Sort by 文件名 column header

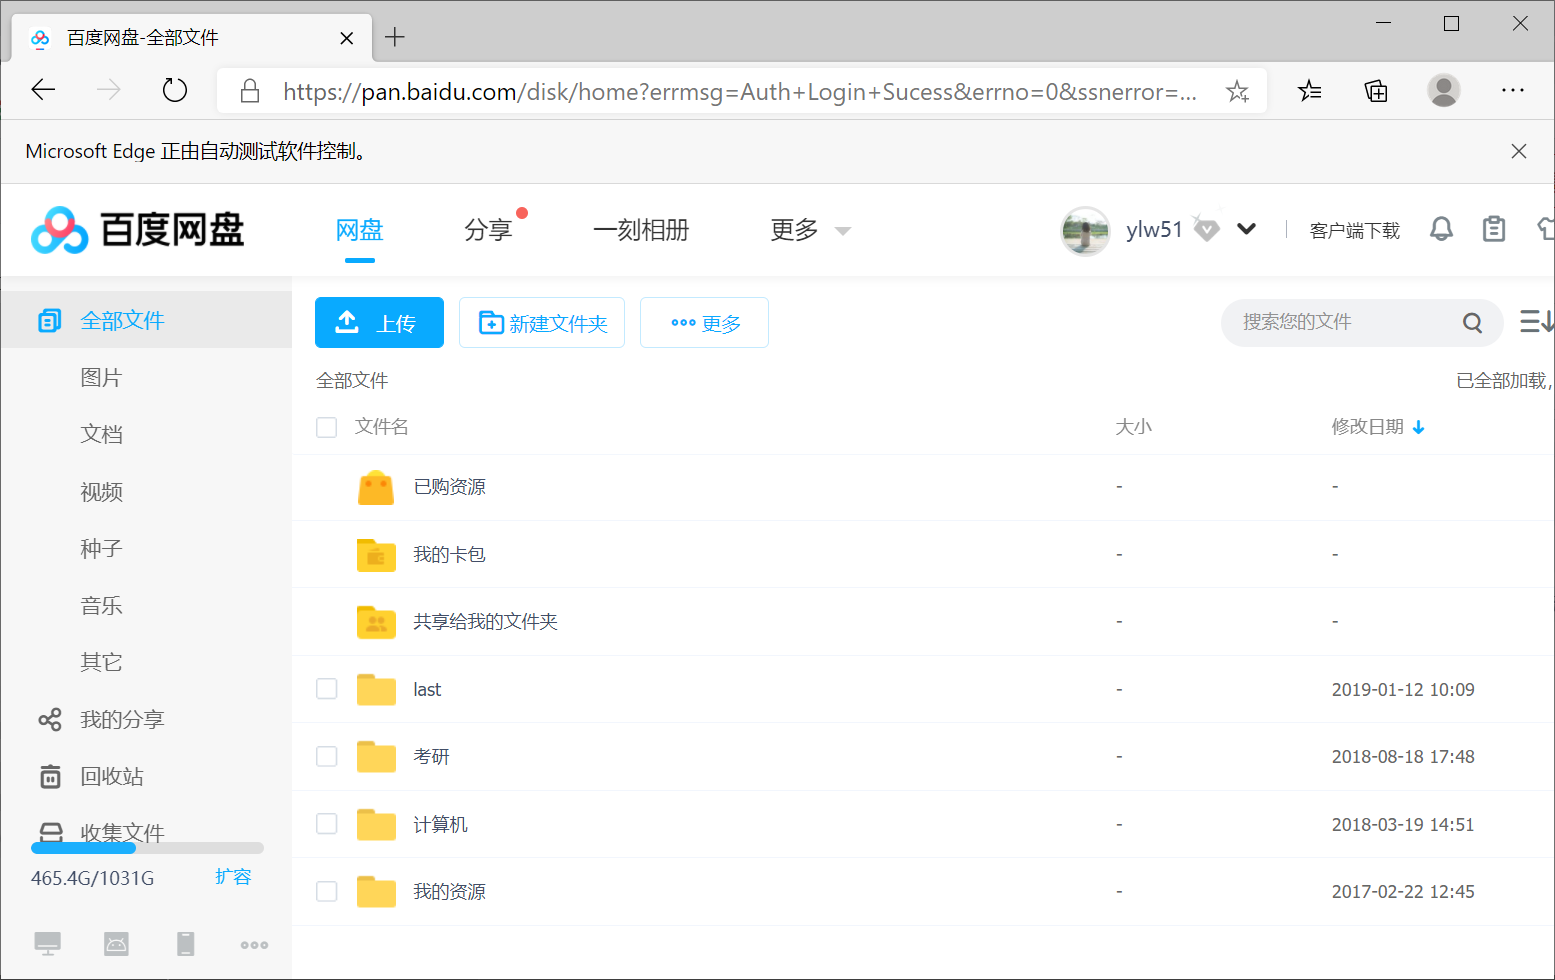381,427
